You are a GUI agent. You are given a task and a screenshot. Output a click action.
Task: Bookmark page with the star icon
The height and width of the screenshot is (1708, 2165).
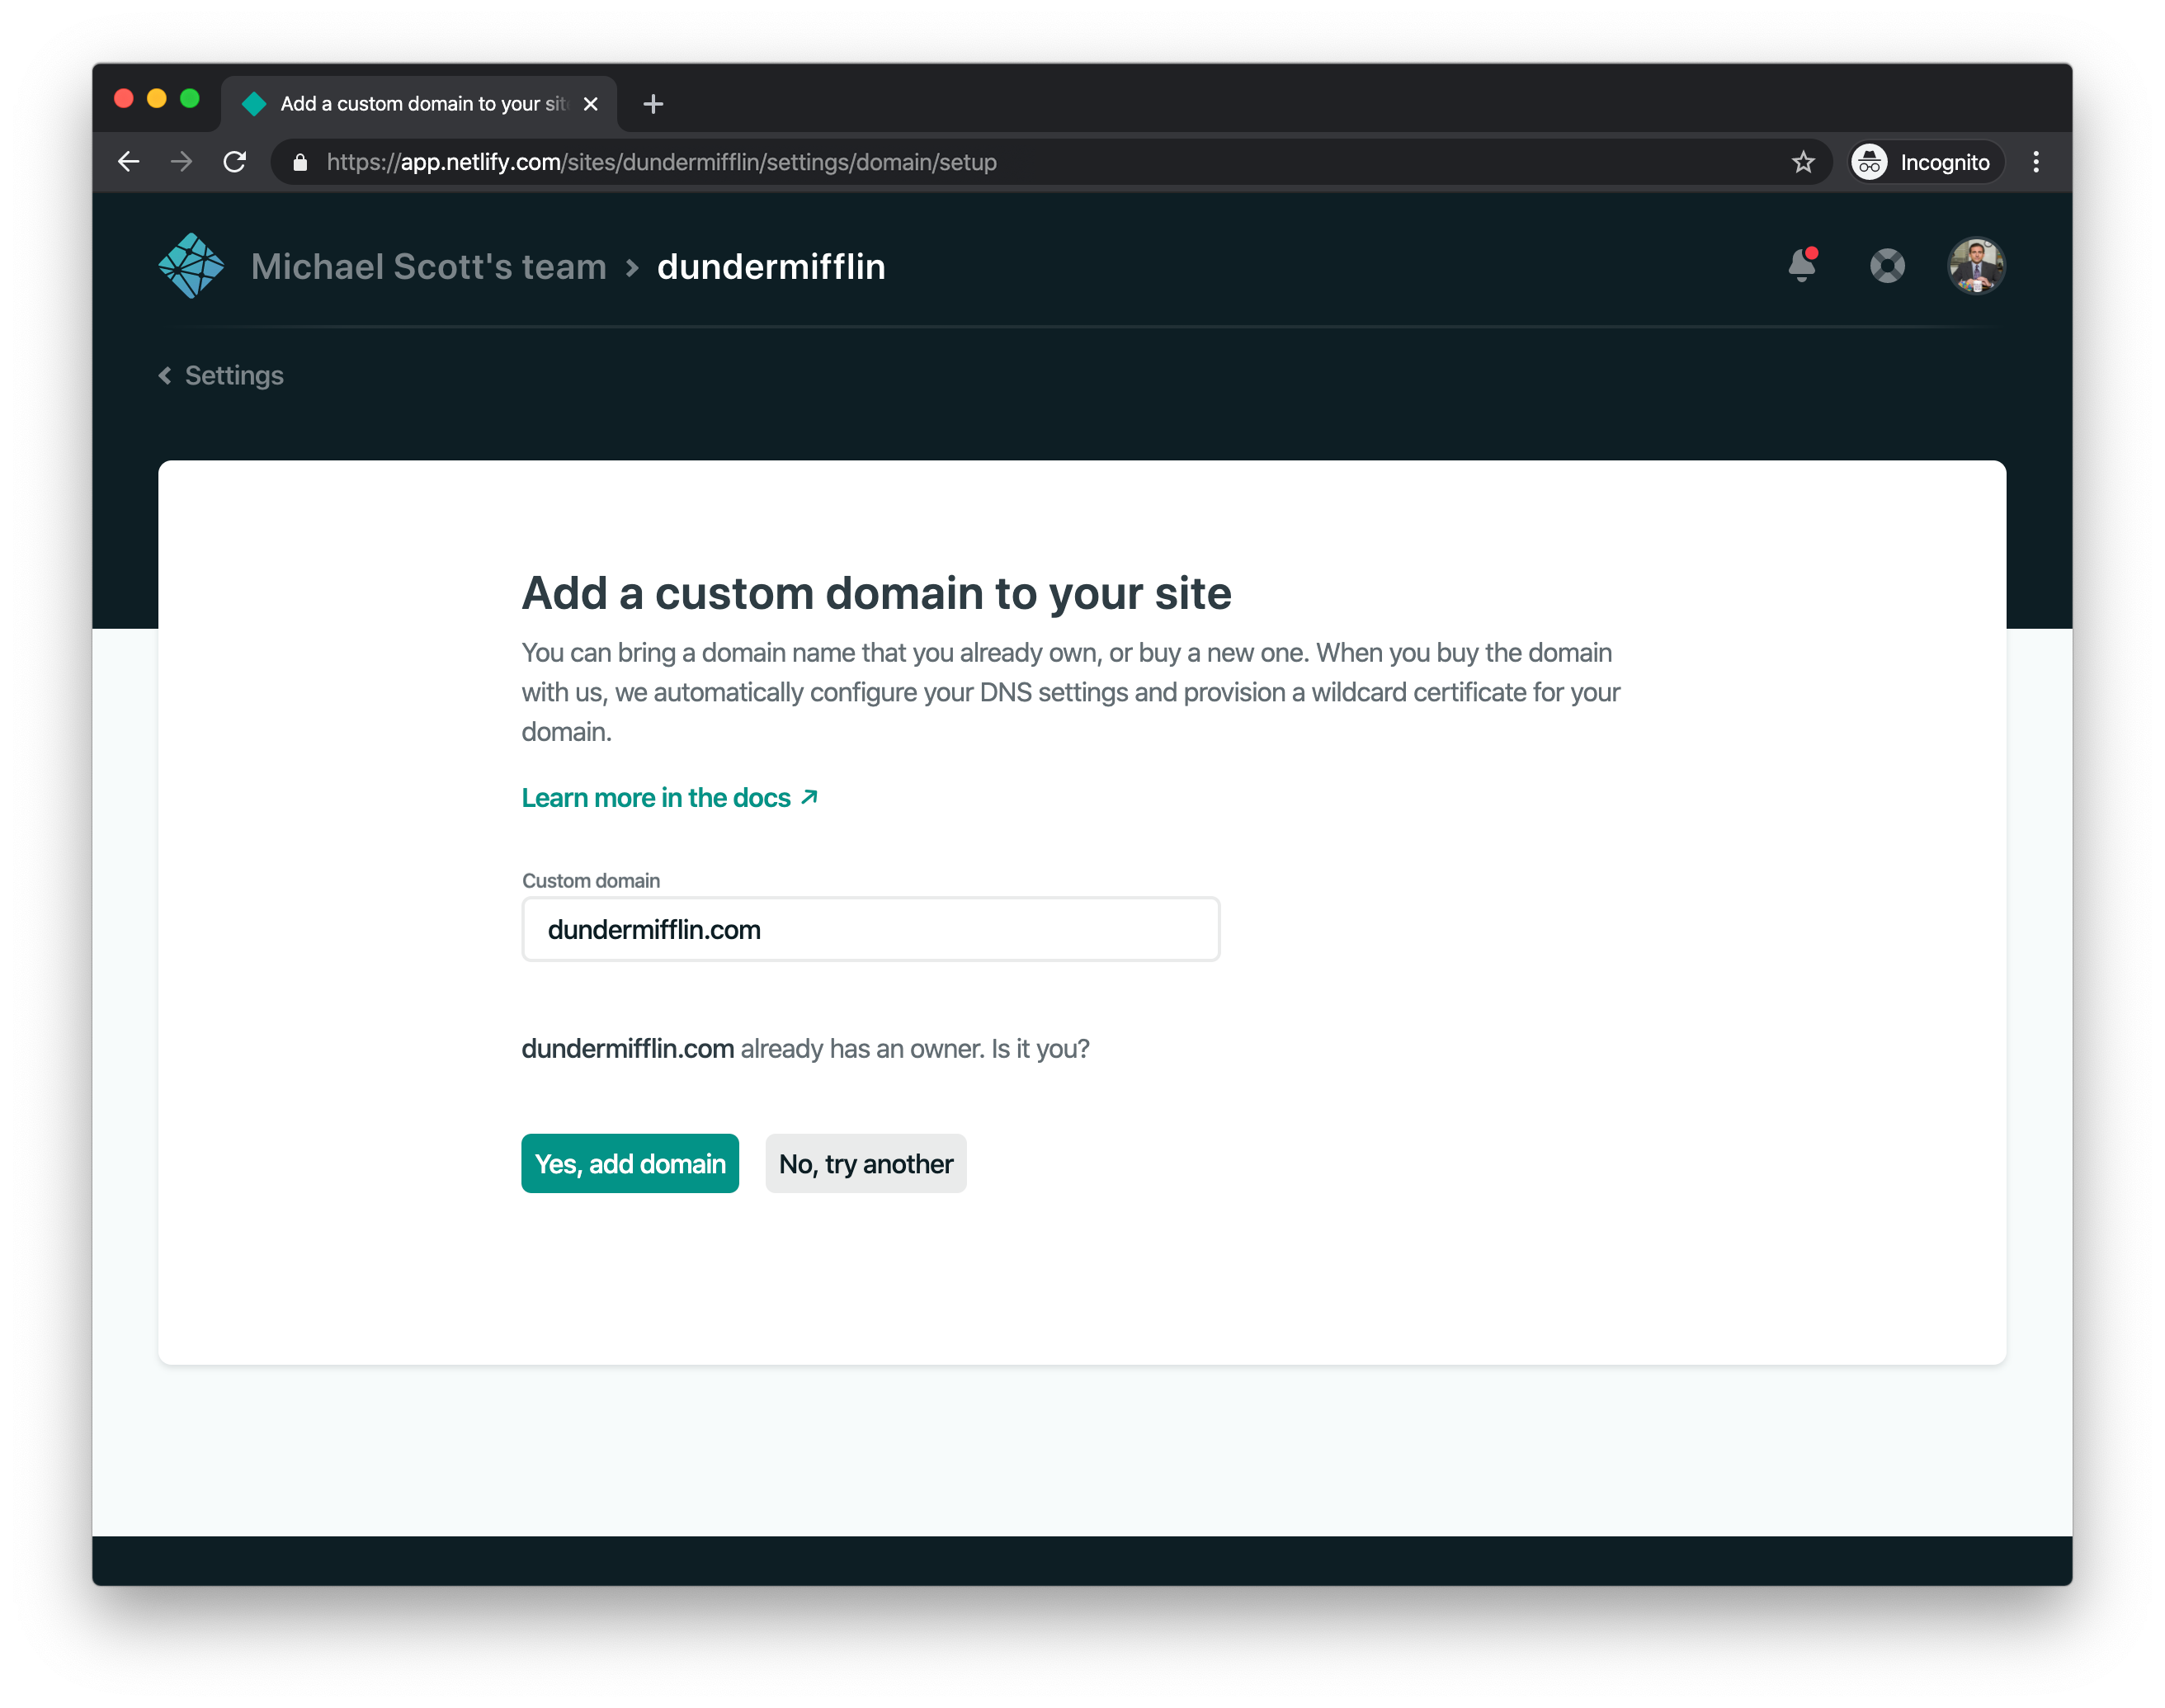(x=1803, y=162)
